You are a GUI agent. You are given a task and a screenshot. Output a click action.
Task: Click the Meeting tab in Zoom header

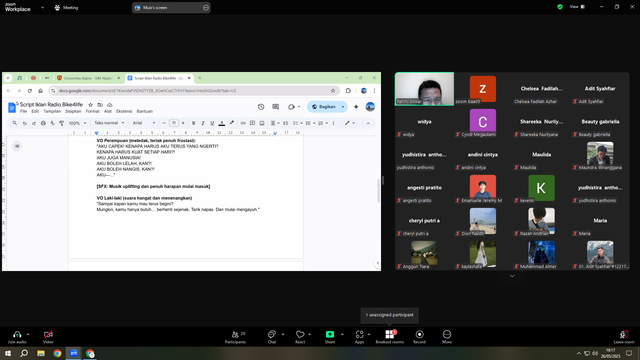point(66,7)
